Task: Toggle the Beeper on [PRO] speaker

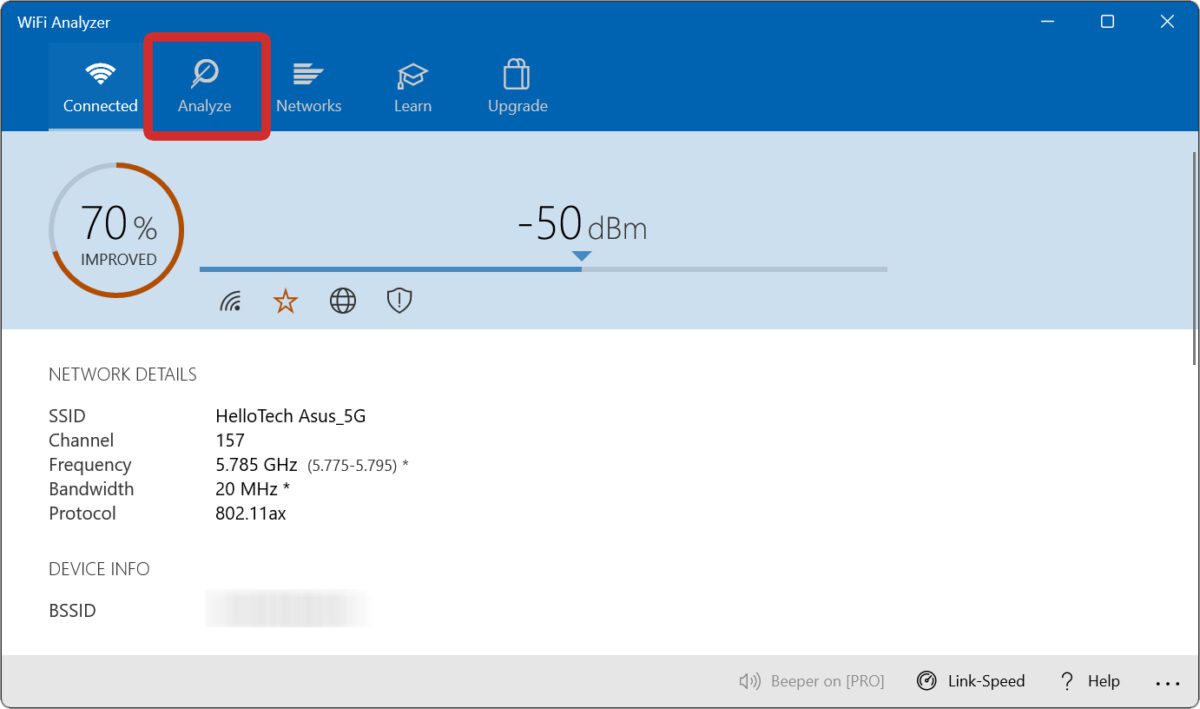Action: tap(811, 681)
